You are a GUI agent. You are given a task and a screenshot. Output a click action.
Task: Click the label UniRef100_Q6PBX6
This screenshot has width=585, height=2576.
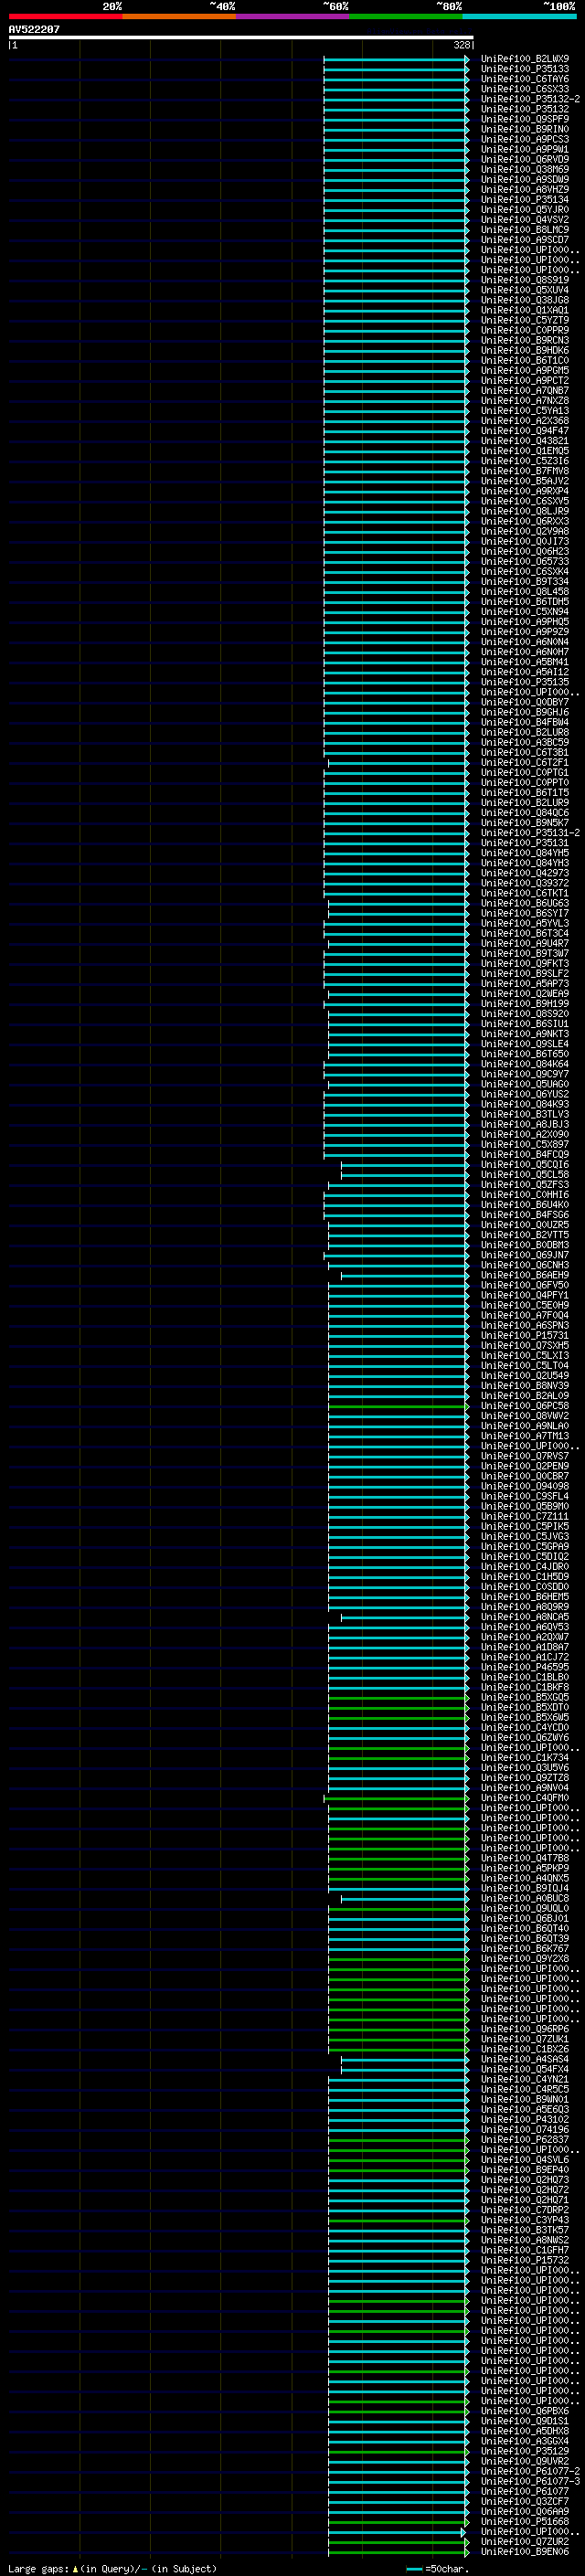tap(524, 2411)
